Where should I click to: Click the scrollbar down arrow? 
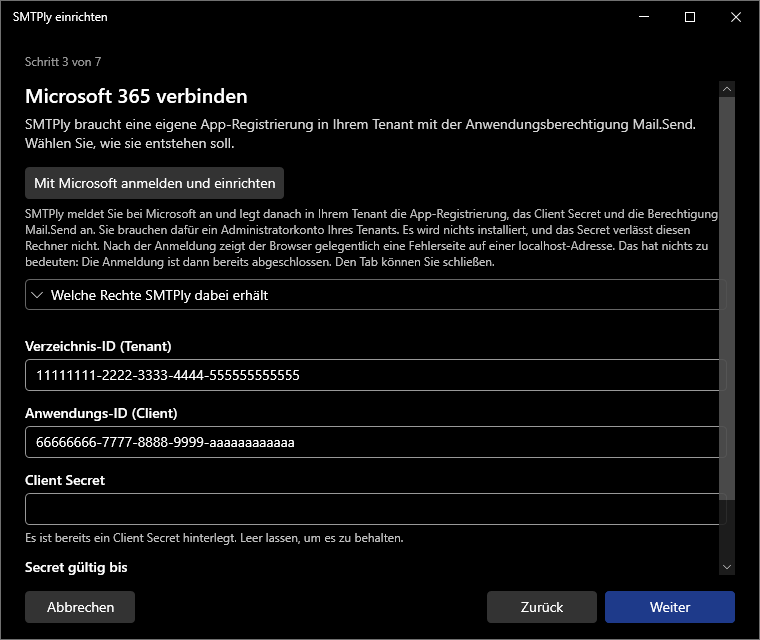[727, 567]
